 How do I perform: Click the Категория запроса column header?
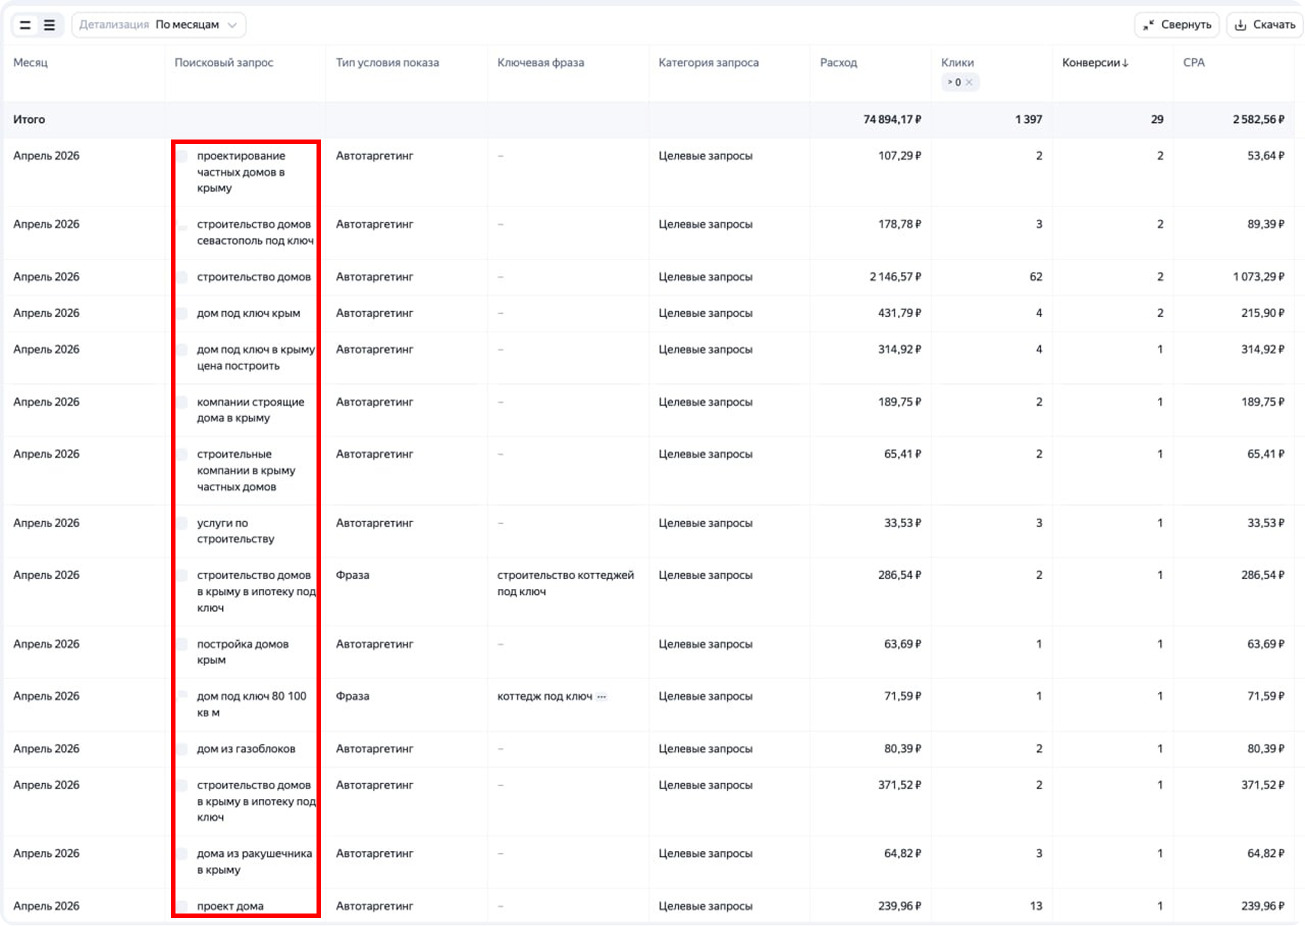pos(708,63)
